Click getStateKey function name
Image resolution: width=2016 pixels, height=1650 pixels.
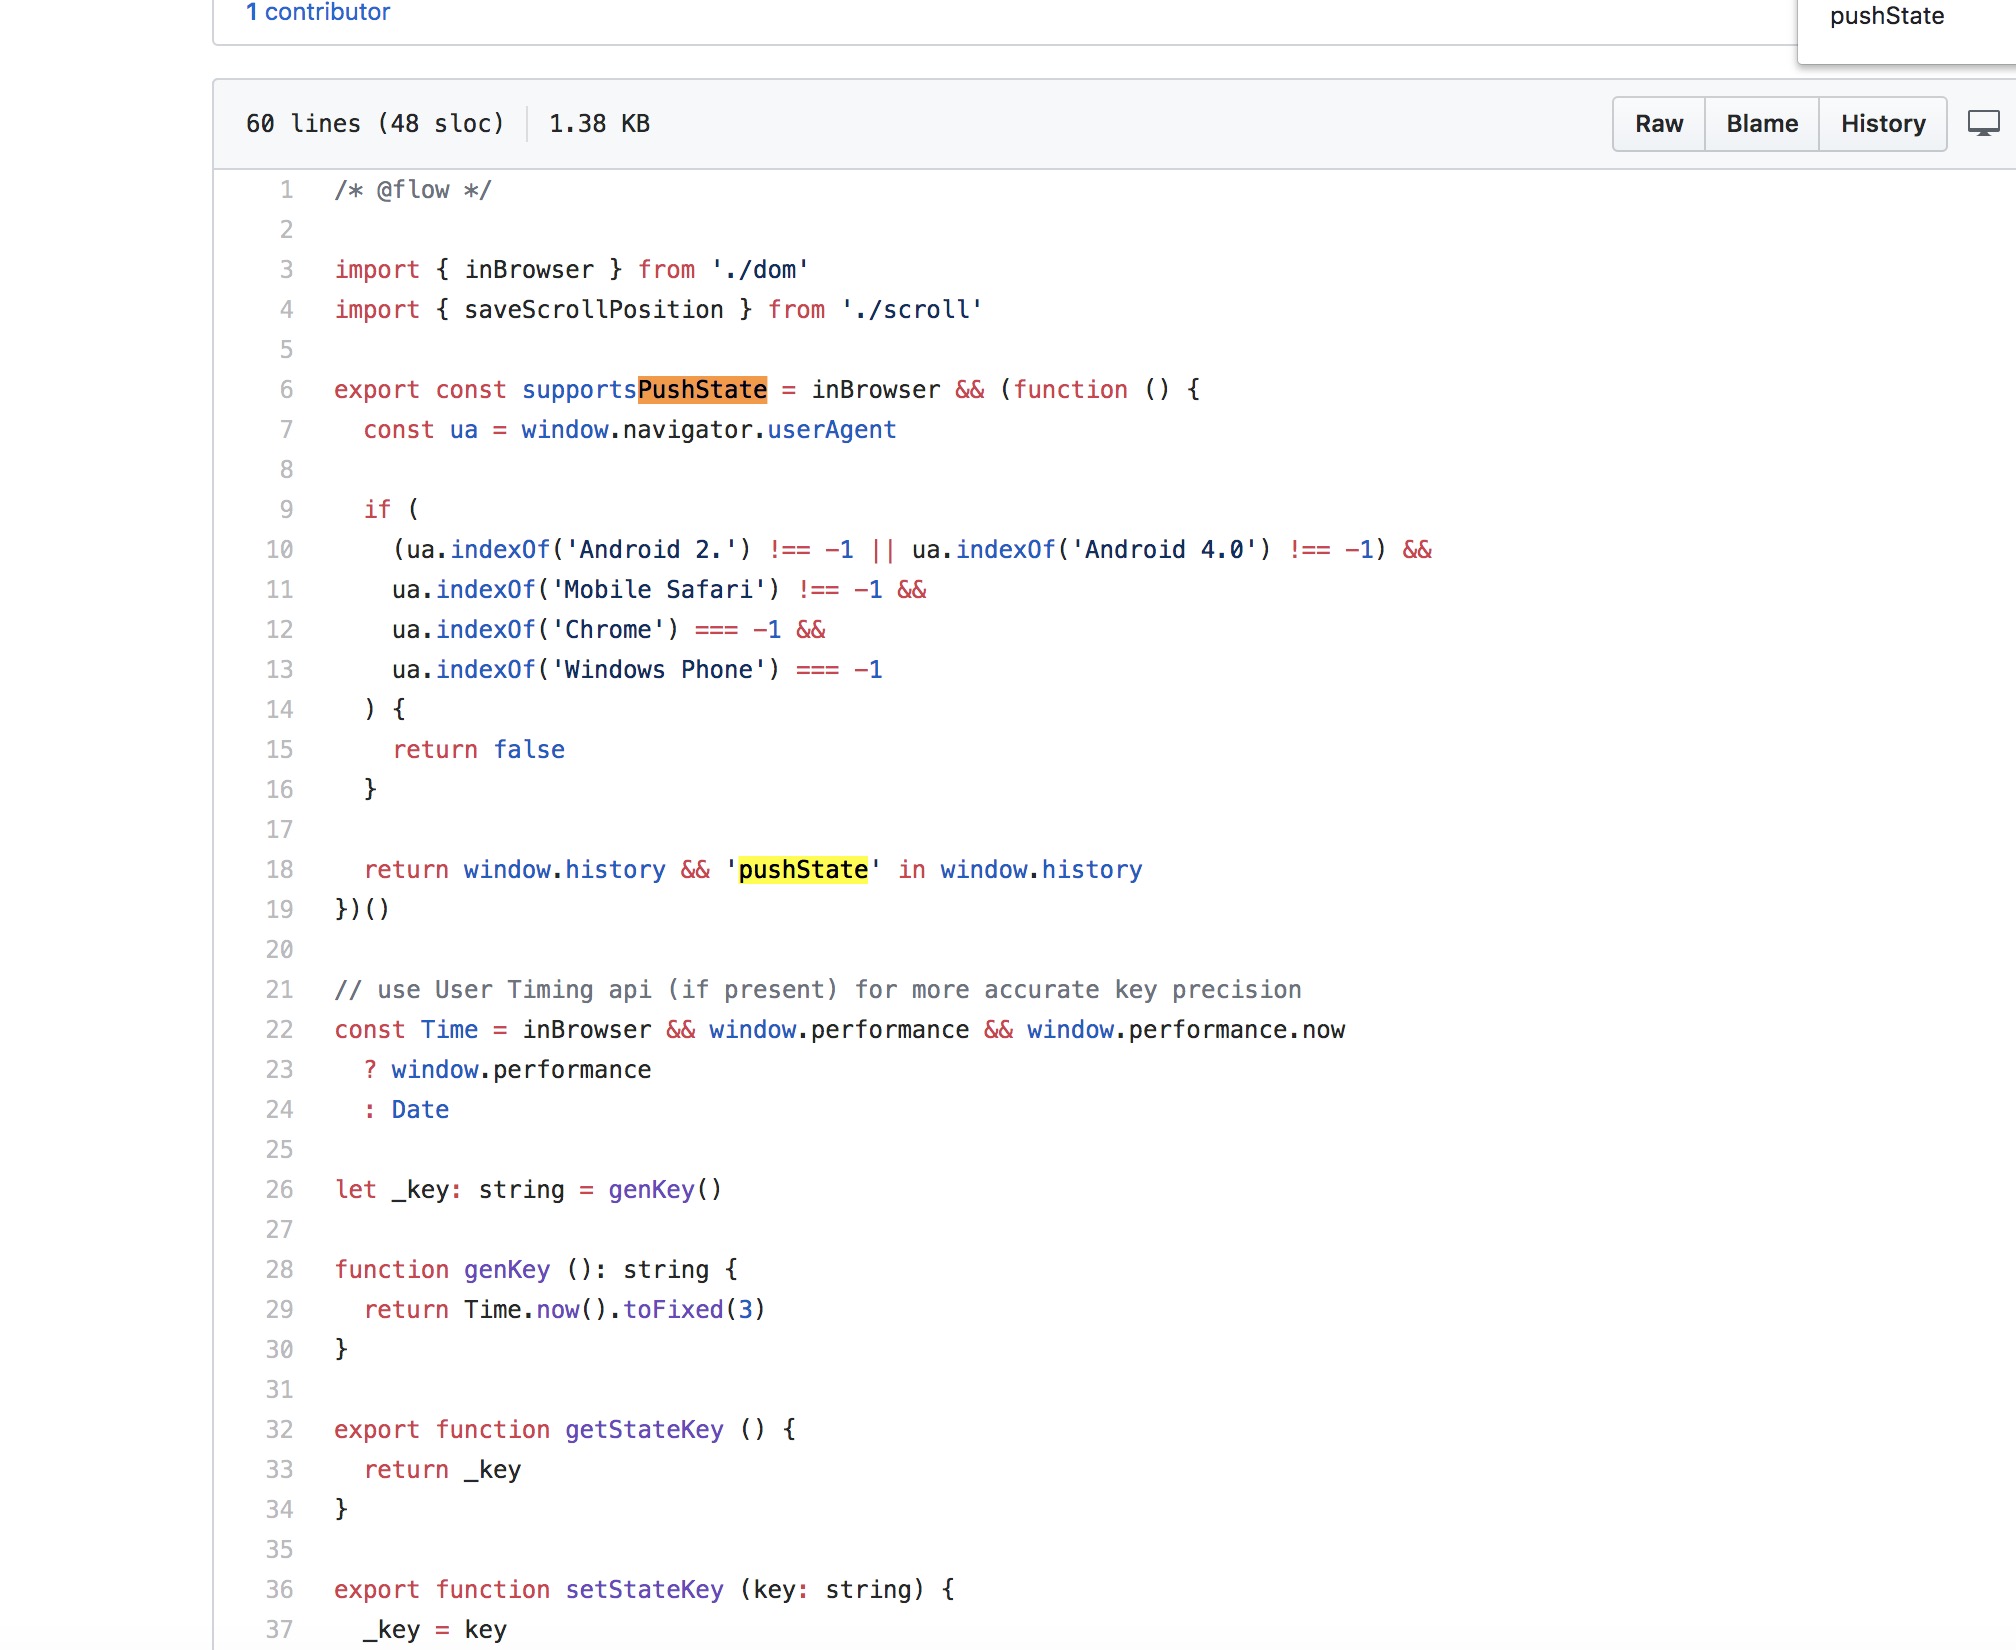coord(644,1429)
